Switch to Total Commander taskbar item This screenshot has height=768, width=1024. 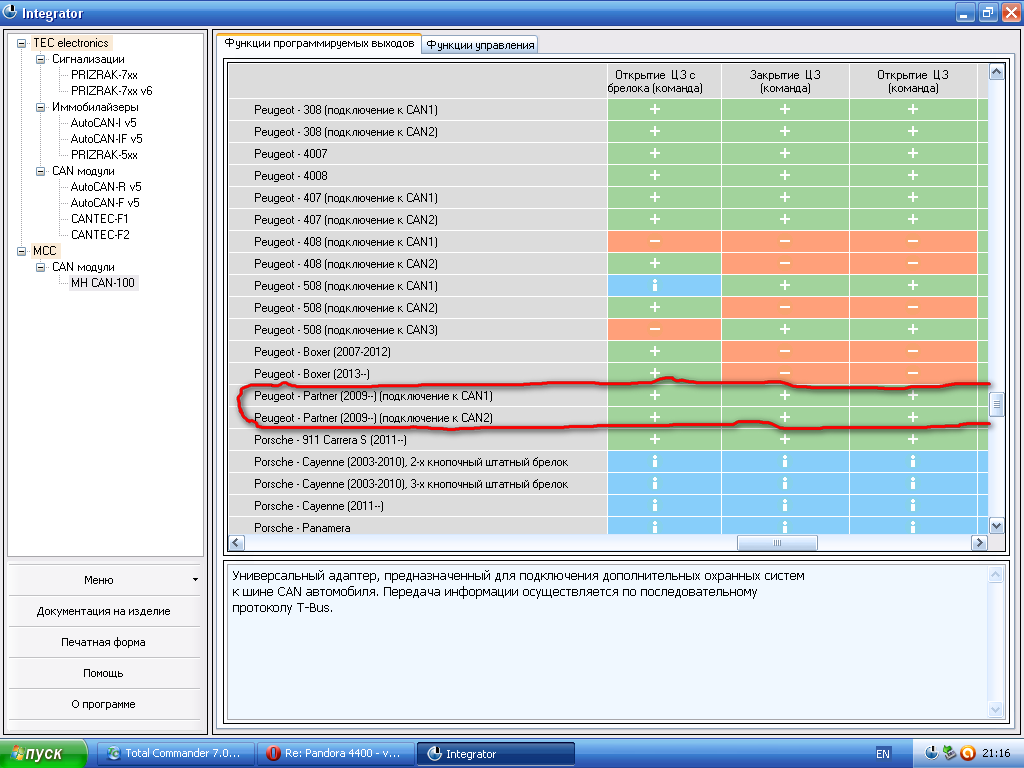pyautogui.click(x=174, y=754)
